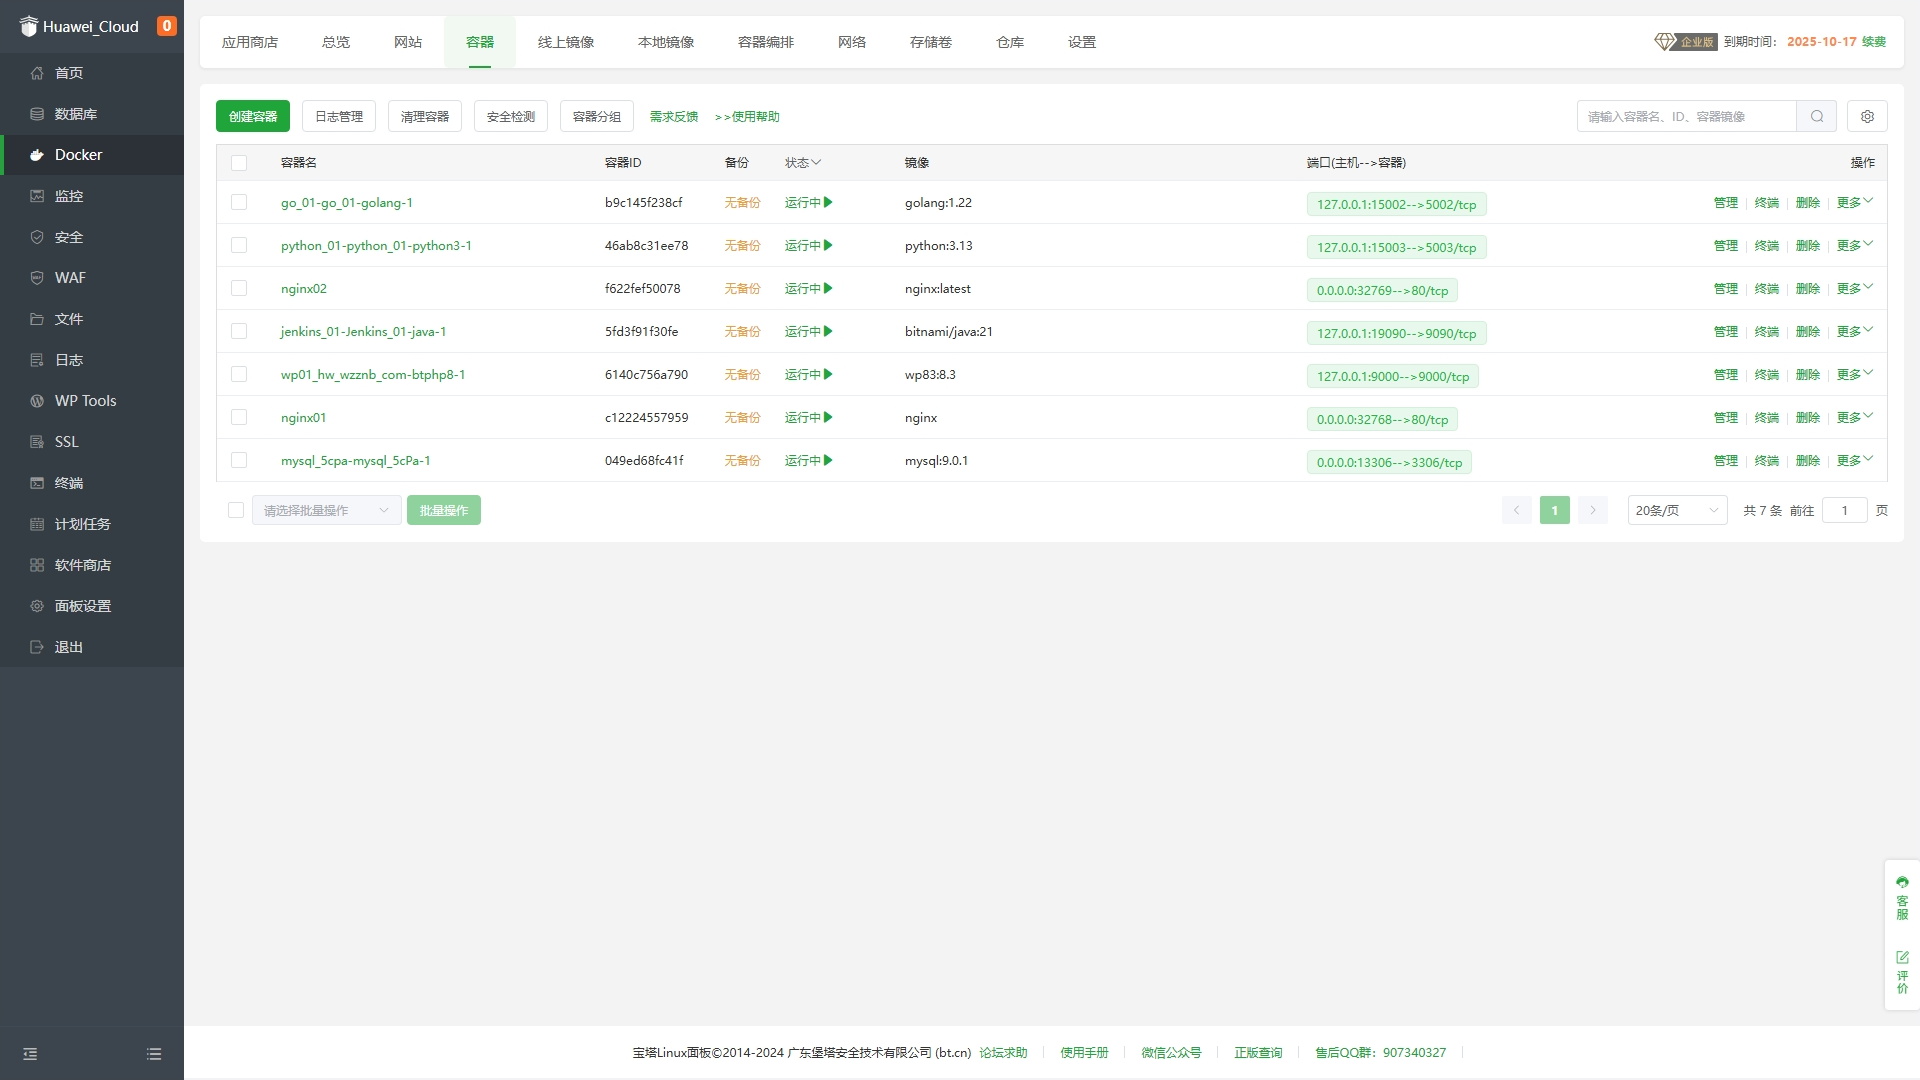
Task: Open the 首页 home sidebar icon
Action: click(37, 73)
